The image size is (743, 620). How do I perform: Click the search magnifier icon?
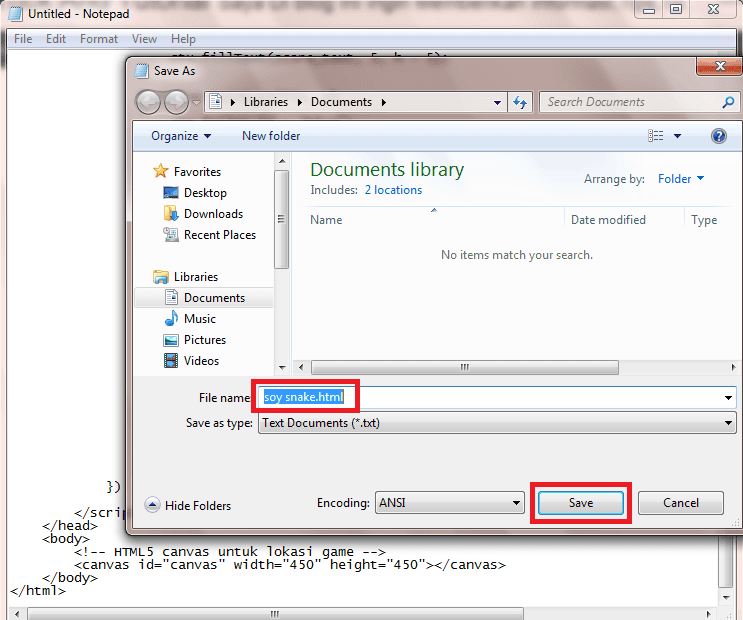728,102
